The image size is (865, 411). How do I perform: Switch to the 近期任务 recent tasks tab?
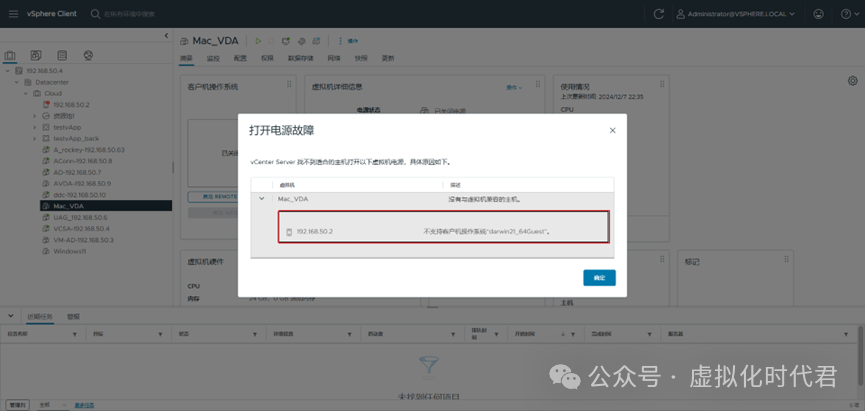(40, 317)
